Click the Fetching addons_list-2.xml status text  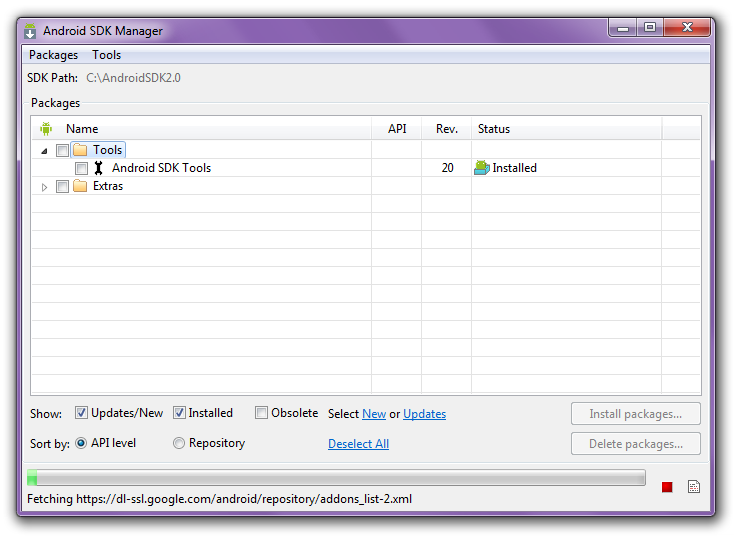(x=219, y=499)
